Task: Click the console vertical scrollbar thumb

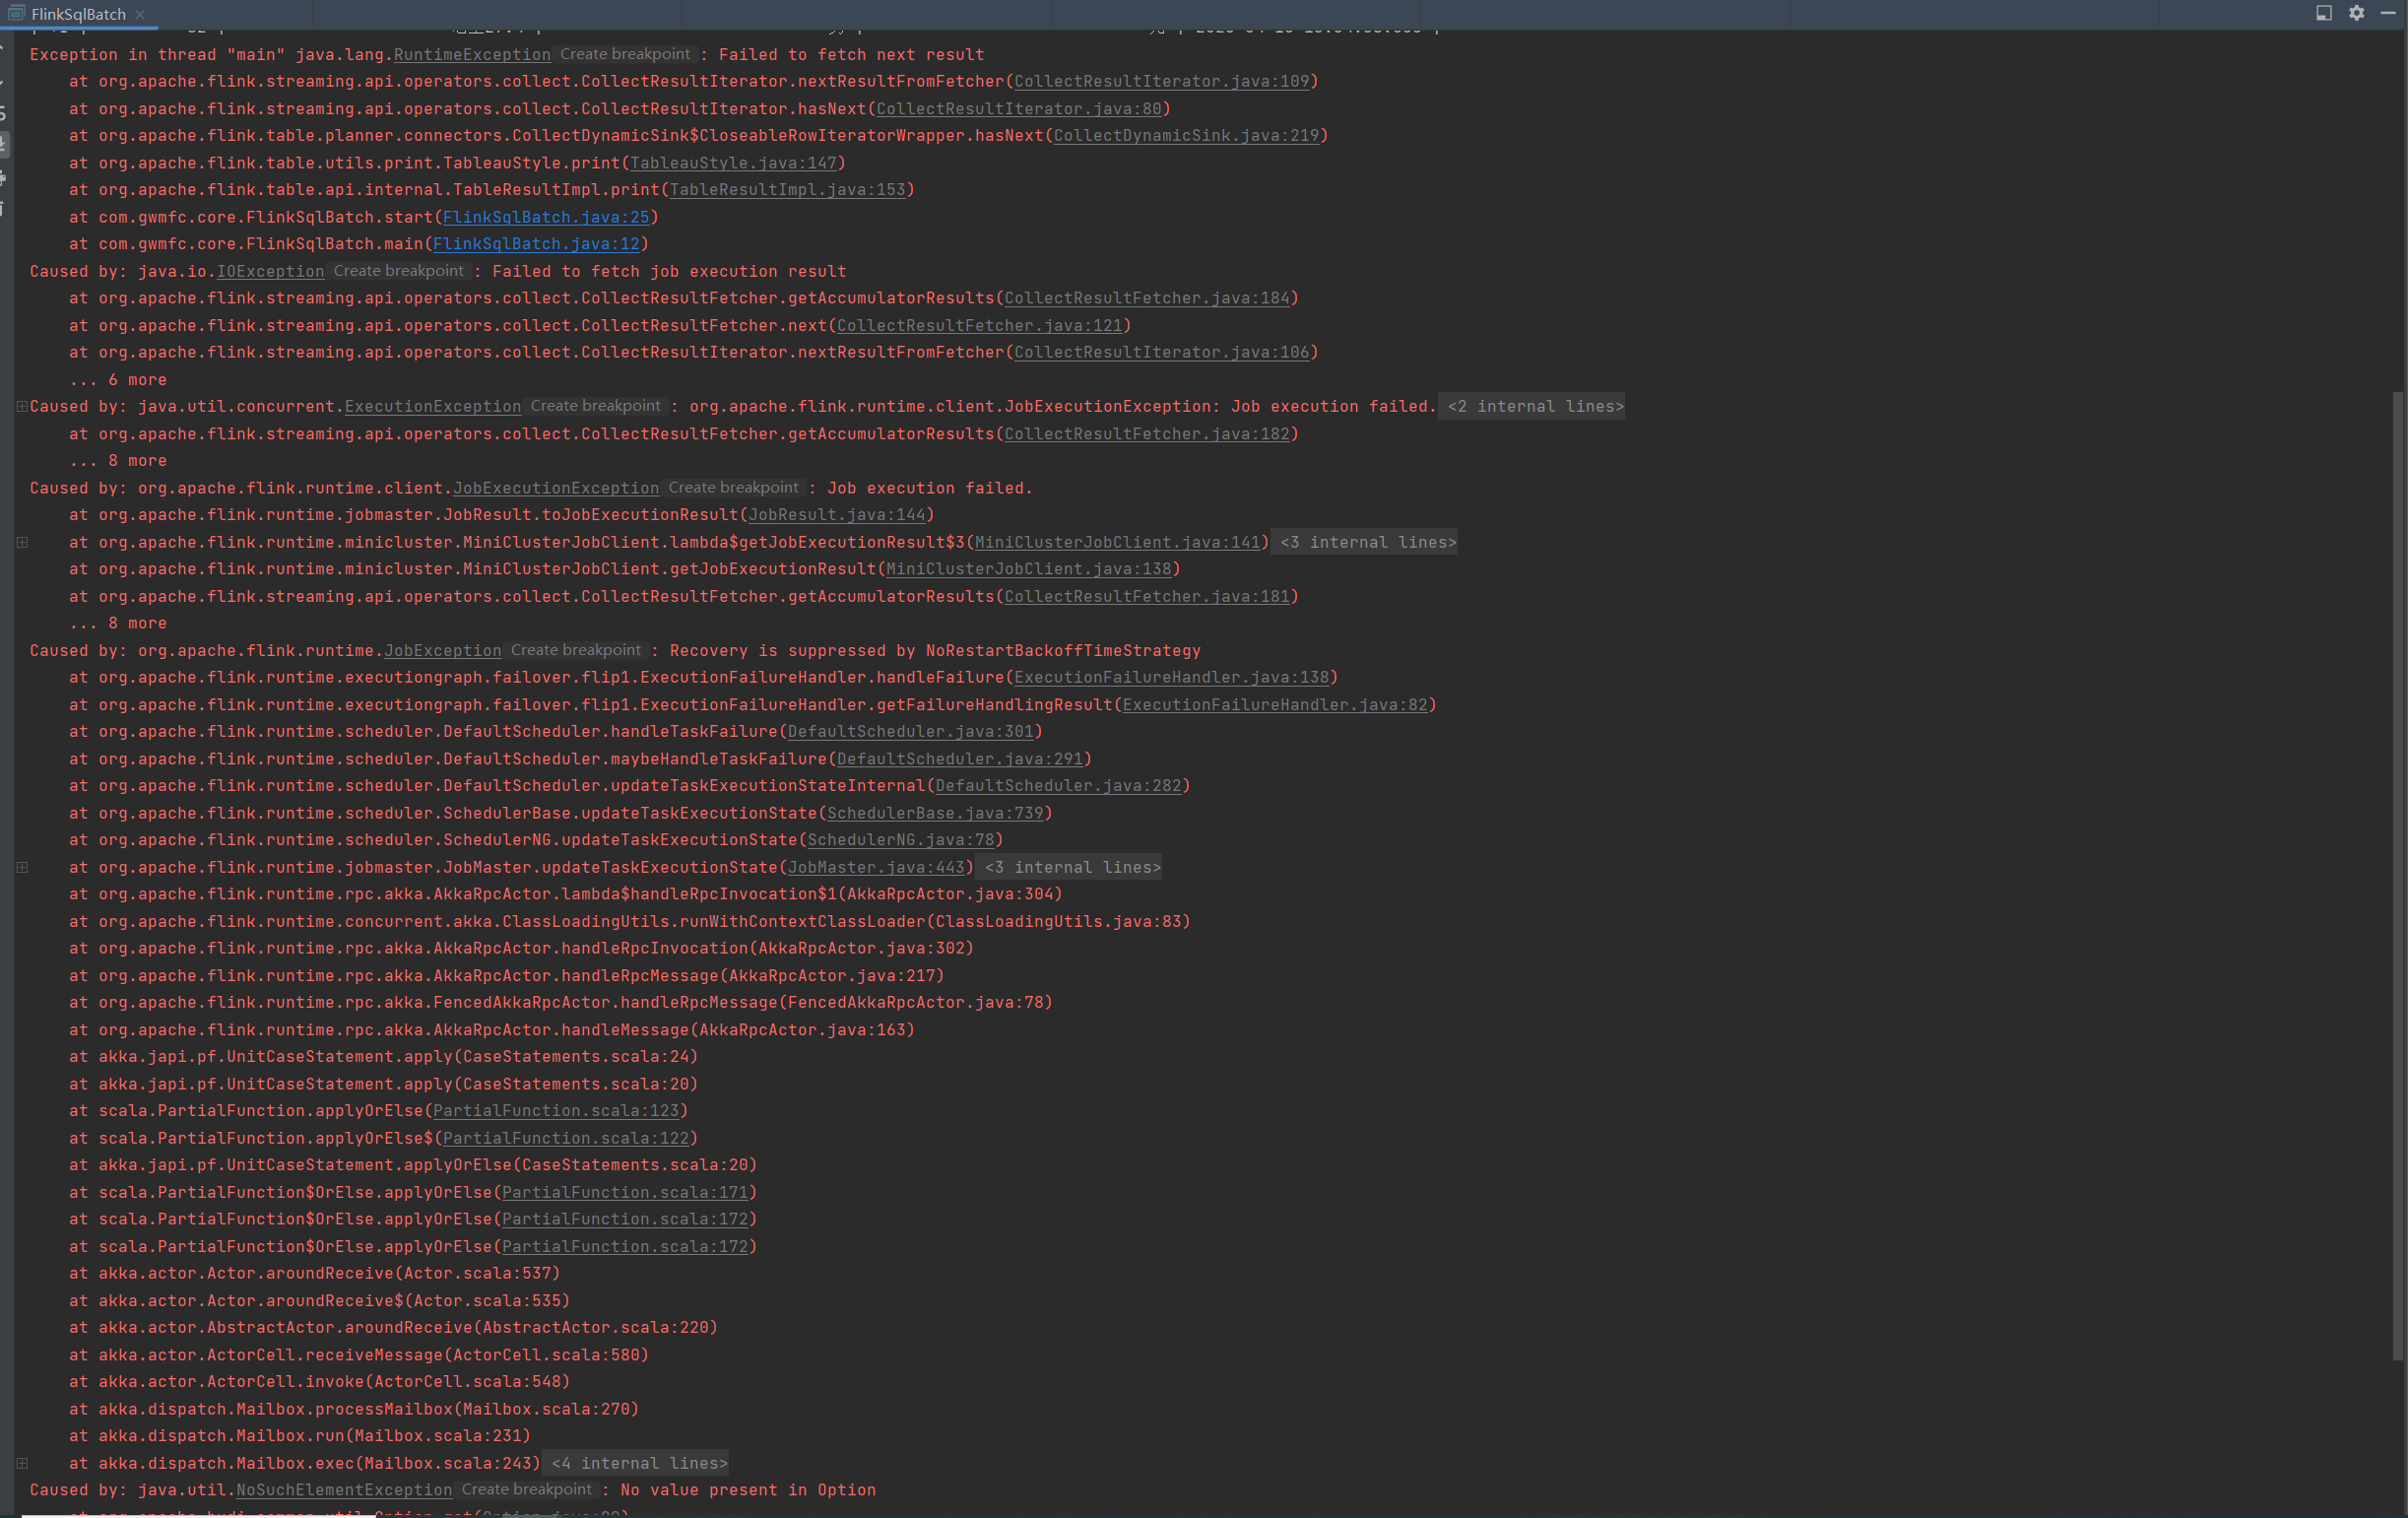Action: pos(2397,875)
